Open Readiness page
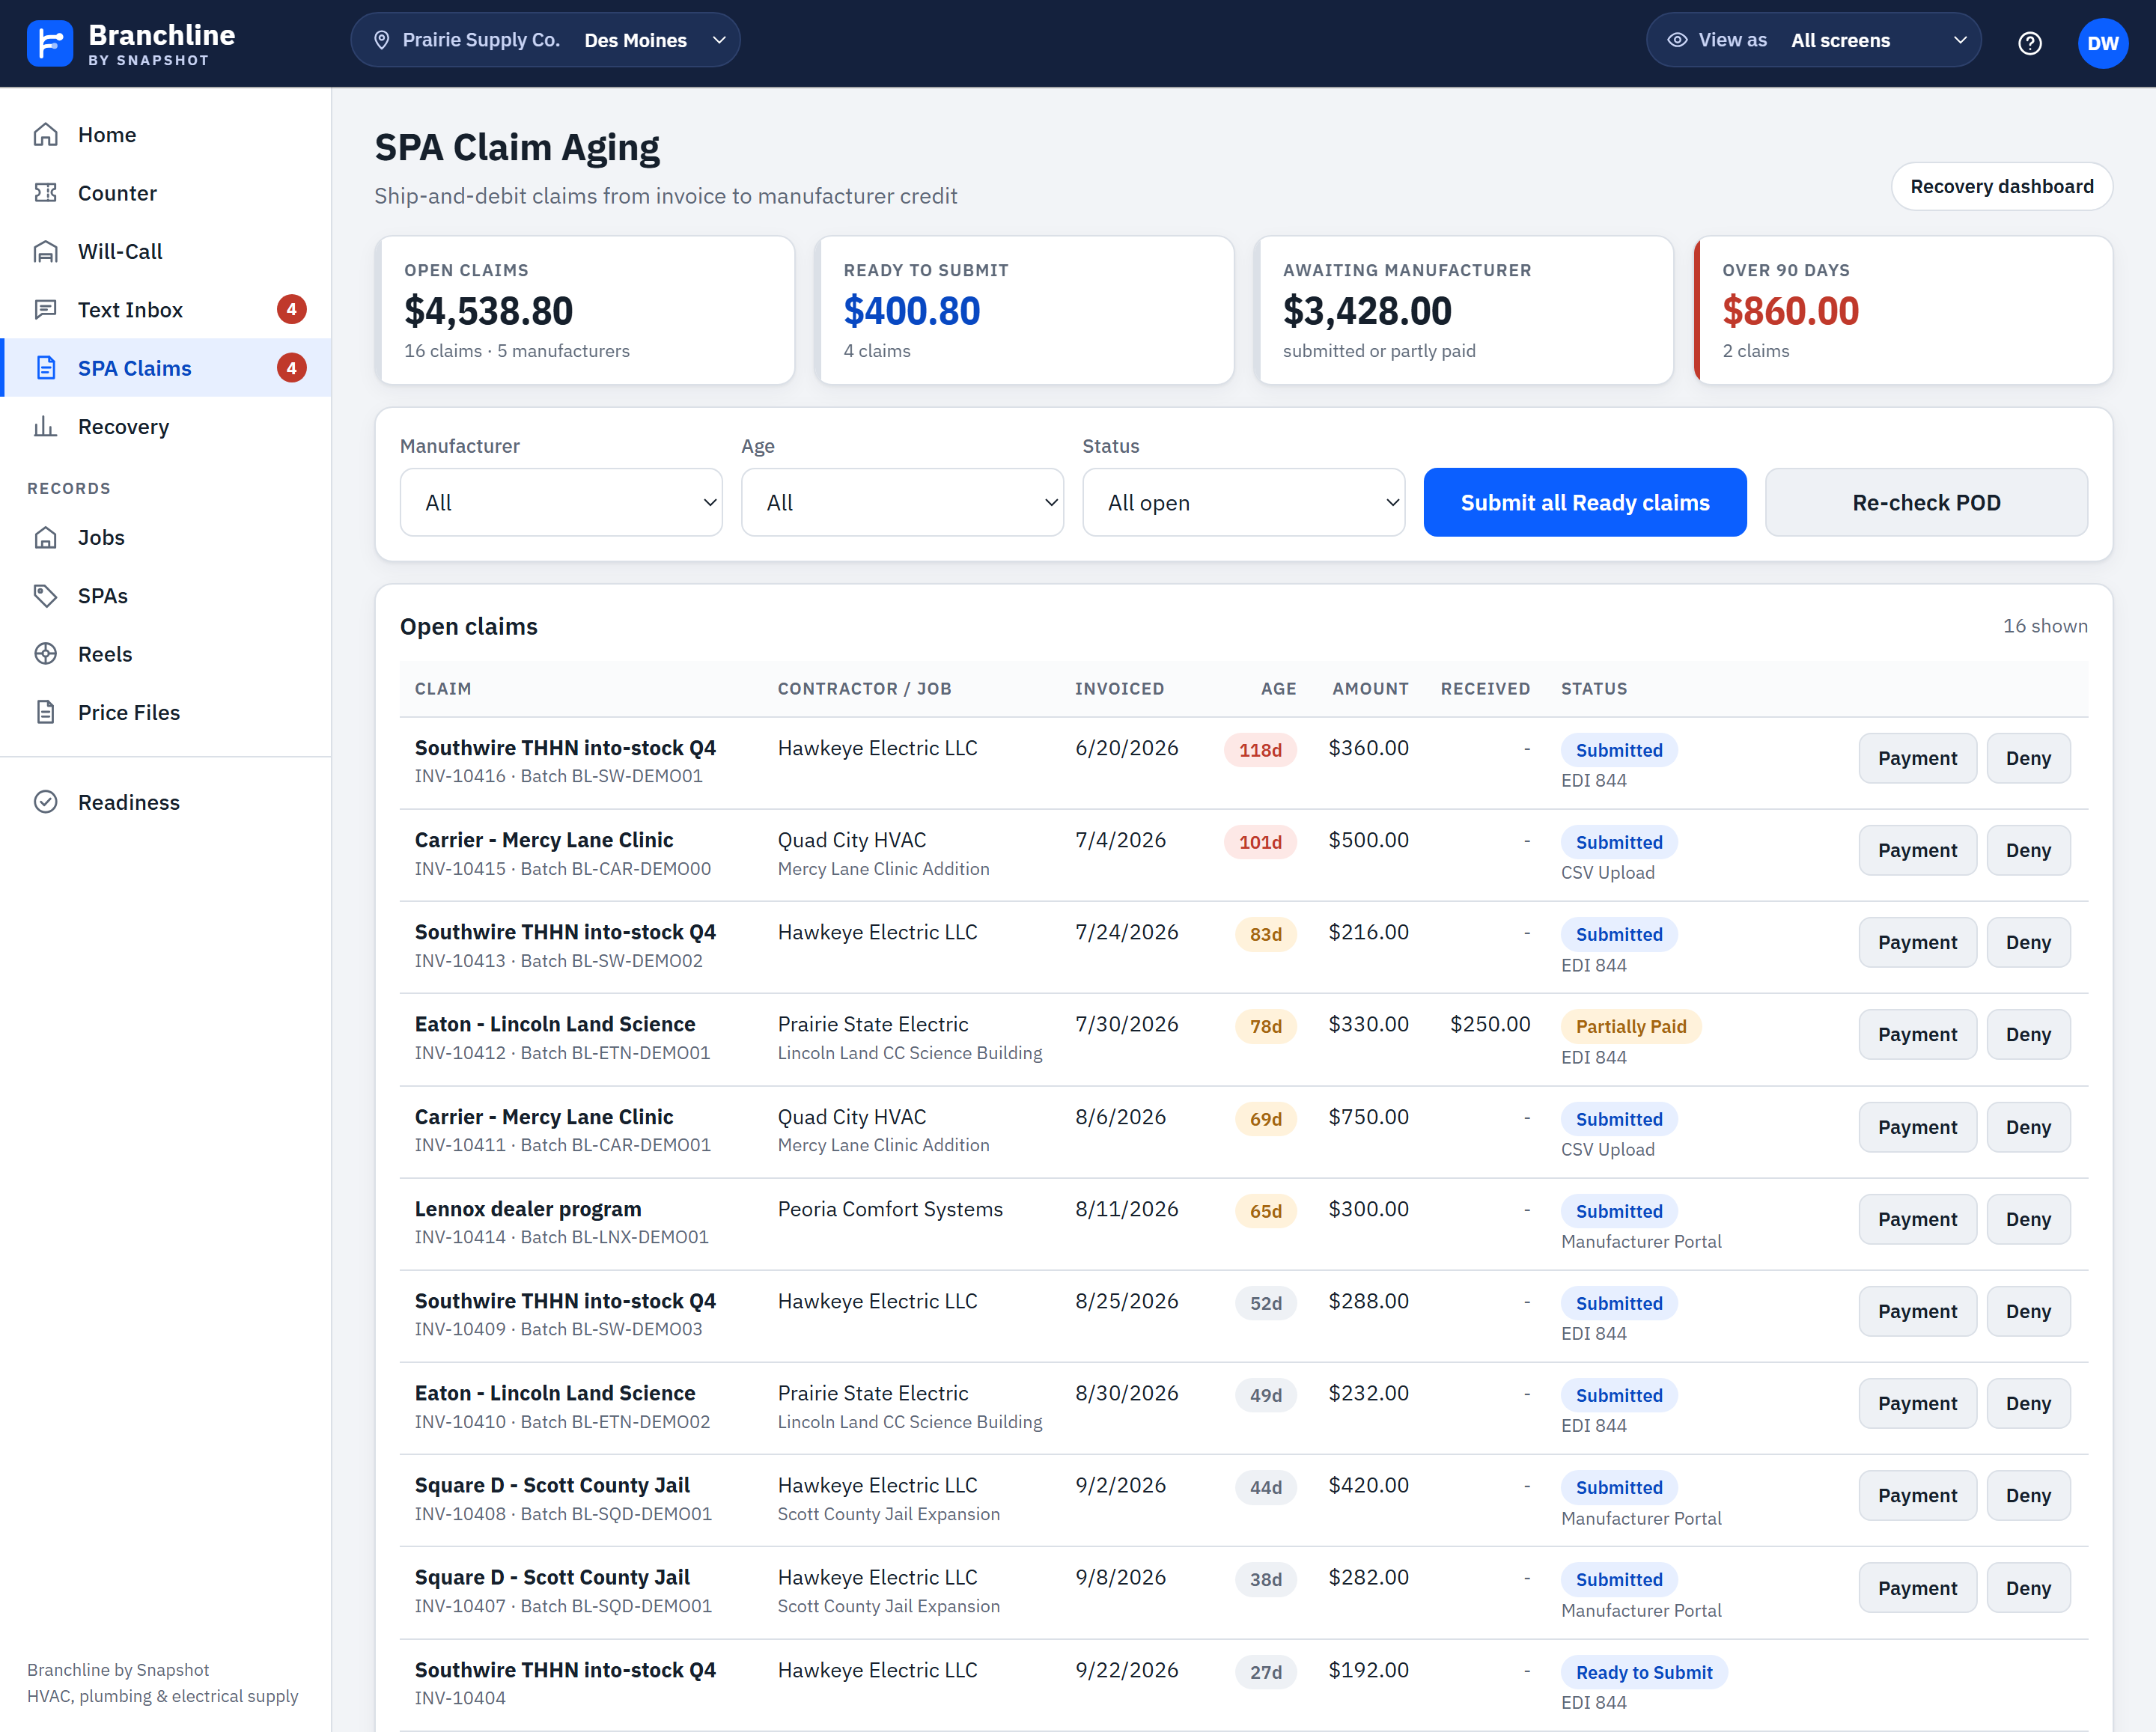Screen dimensions: 2156x1732 pyautogui.click(x=165, y=802)
